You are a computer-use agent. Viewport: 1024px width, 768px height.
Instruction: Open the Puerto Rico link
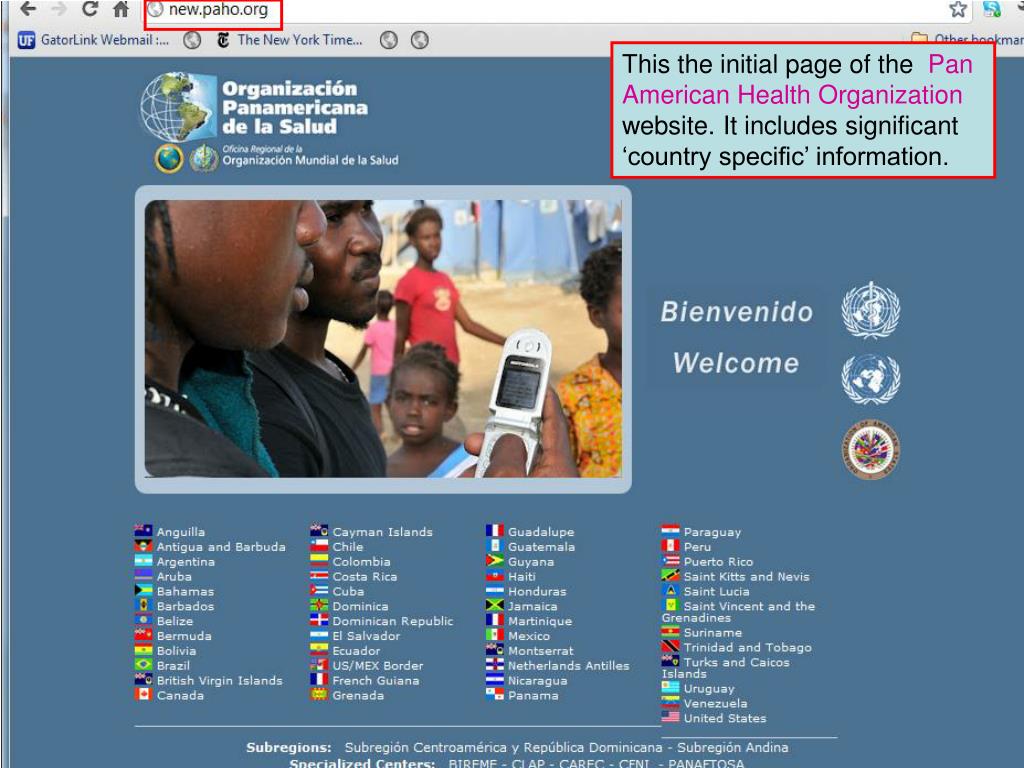[x=718, y=562]
